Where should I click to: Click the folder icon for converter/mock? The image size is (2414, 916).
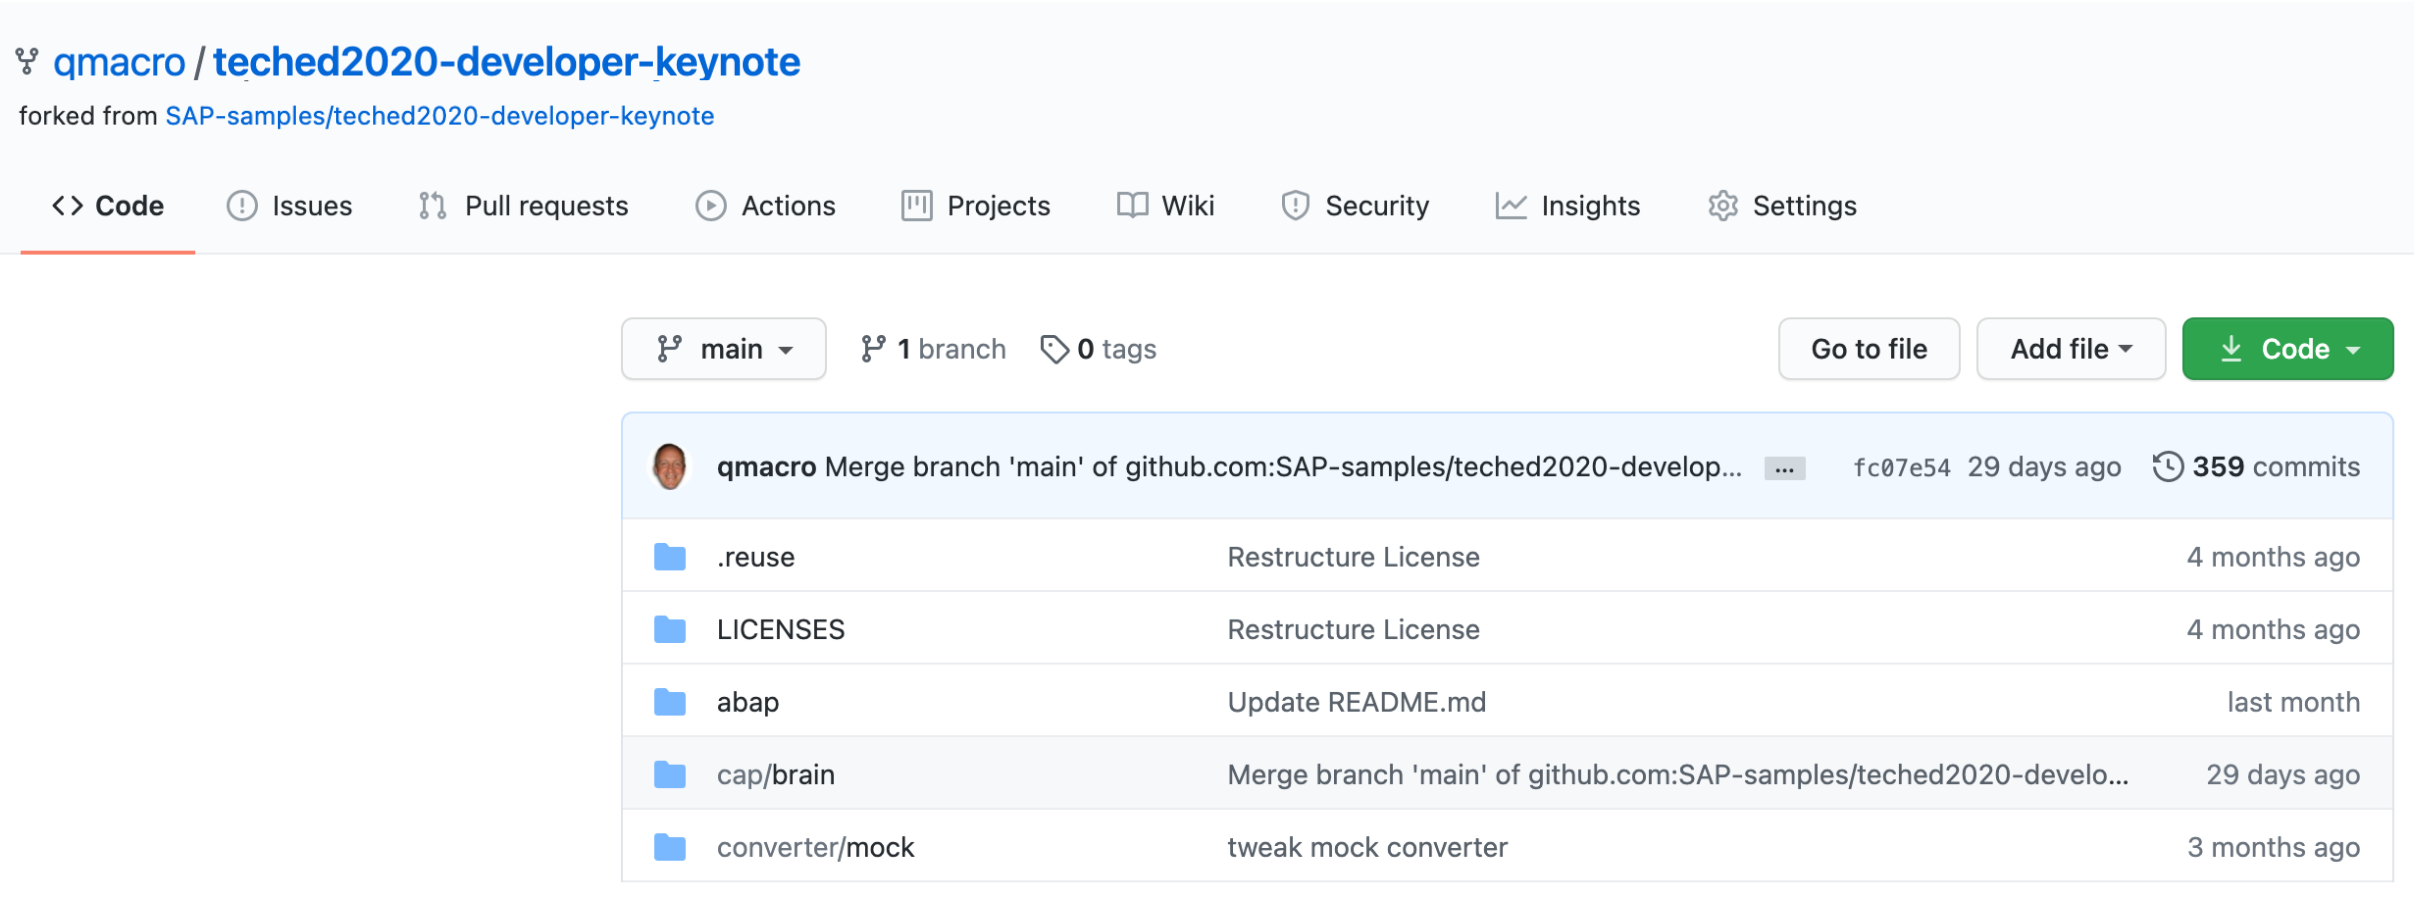[670, 848]
